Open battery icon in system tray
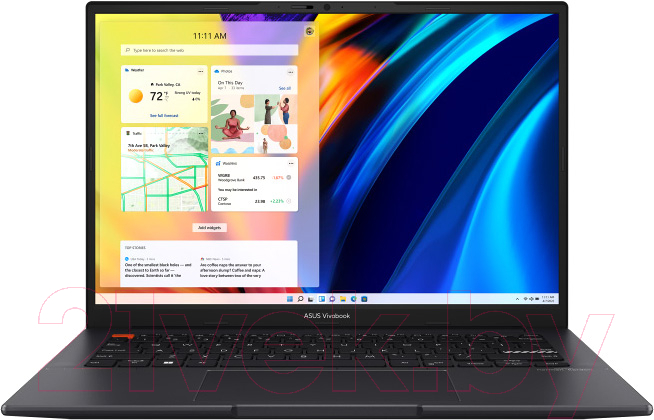 (x=536, y=299)
